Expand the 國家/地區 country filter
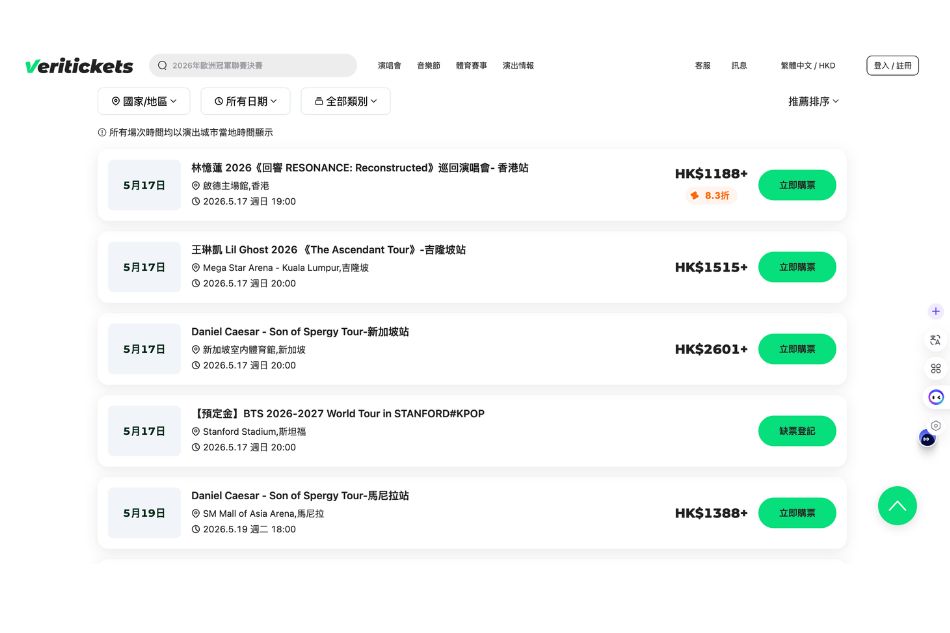The image size is (950, 633). pos(144,101)
